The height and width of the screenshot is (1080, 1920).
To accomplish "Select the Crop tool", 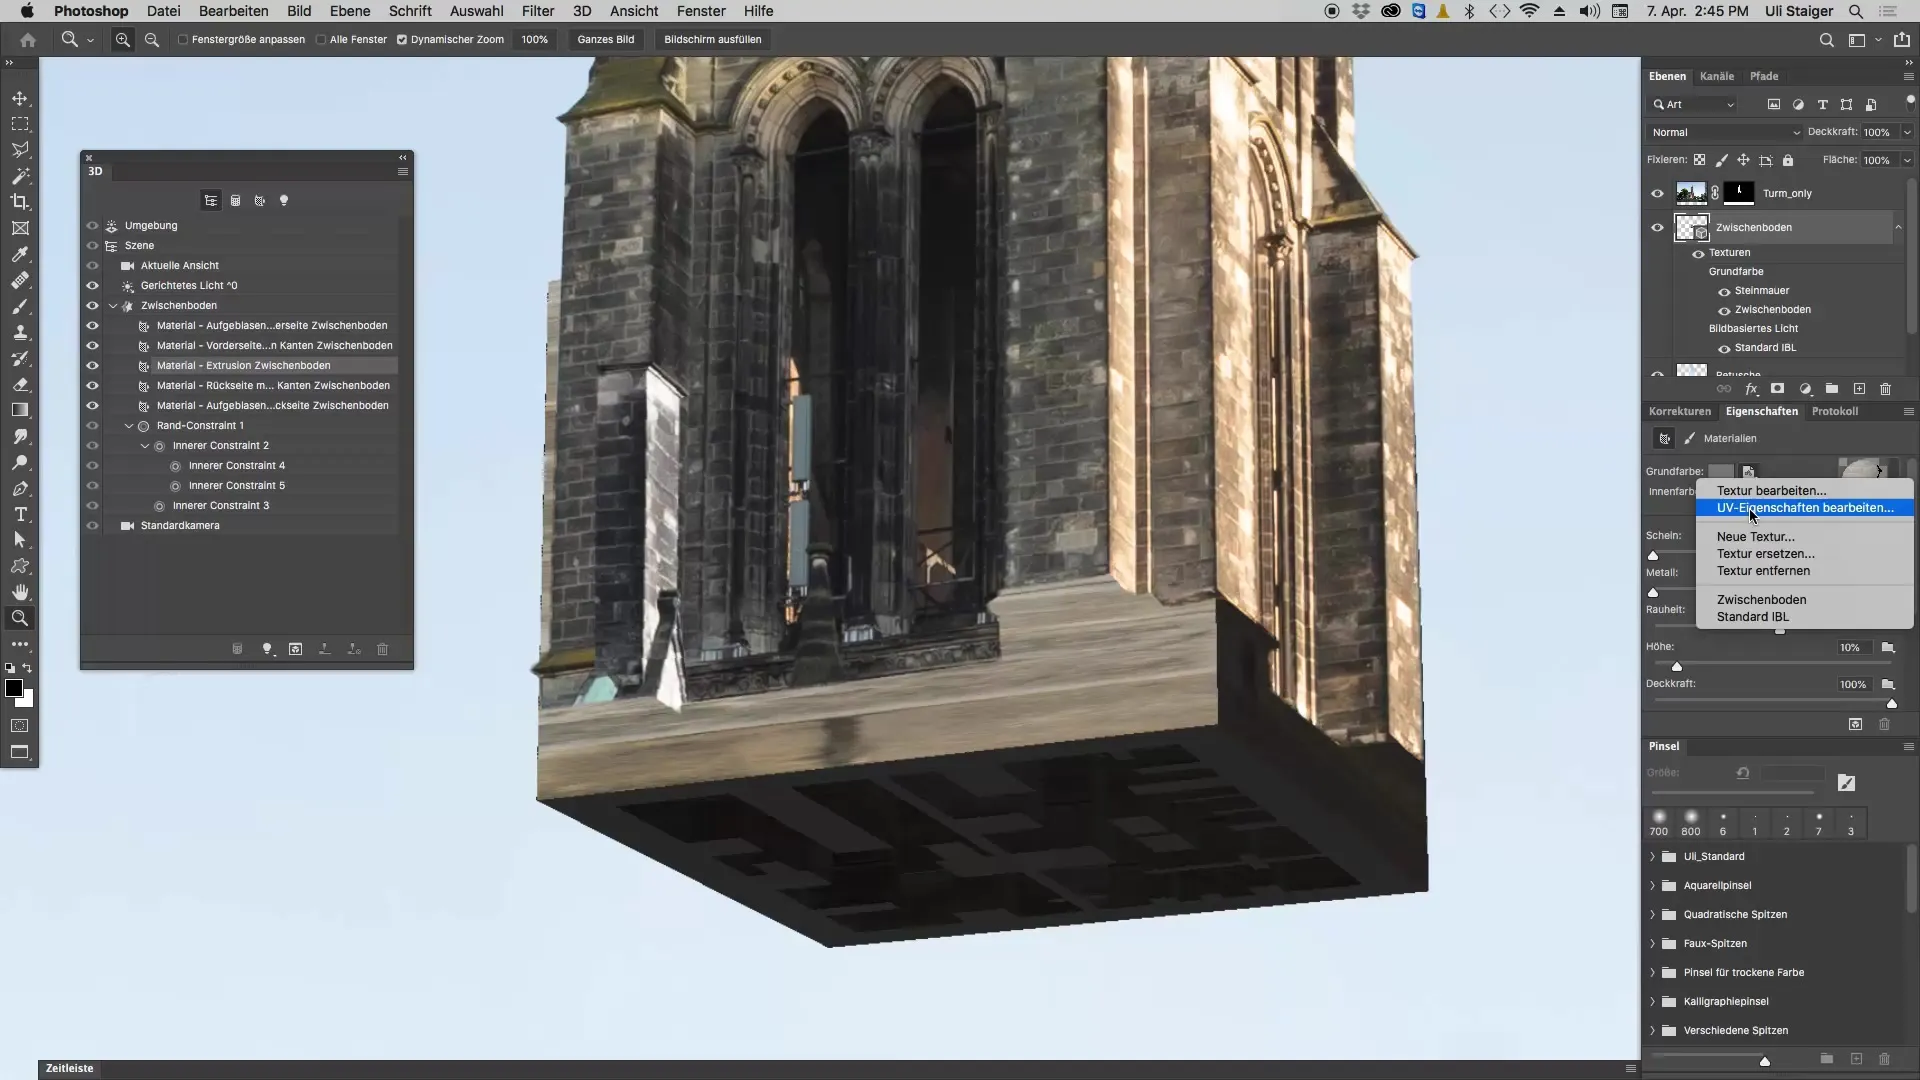I will (x=20, y=202).
